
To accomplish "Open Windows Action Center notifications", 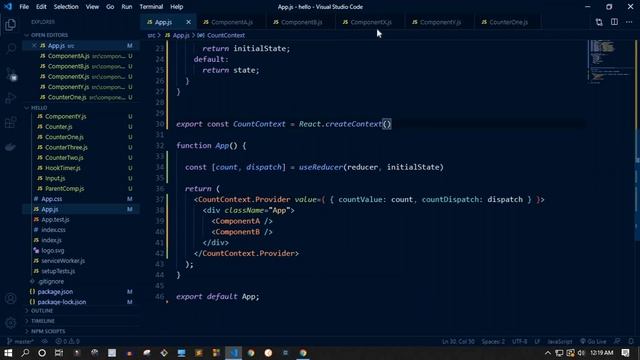I will 625,353.
